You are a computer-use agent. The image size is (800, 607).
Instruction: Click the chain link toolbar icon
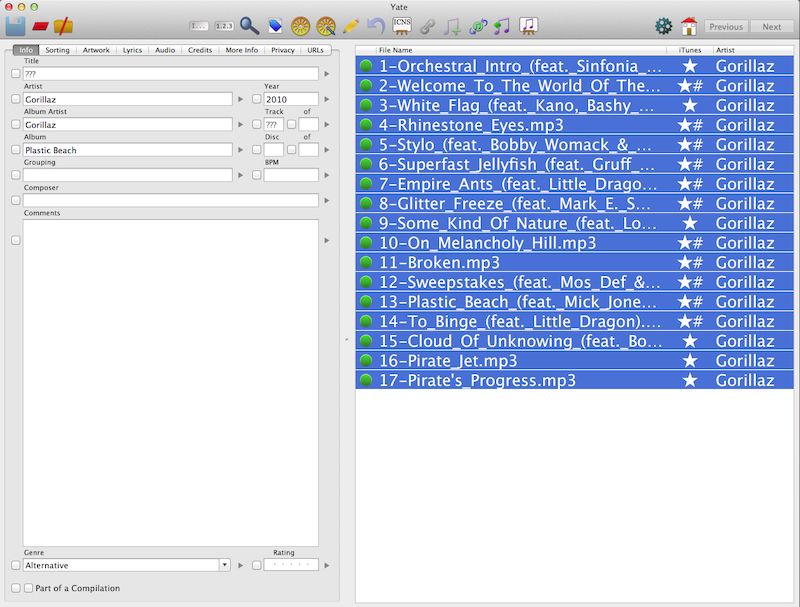tap(428, 27)
